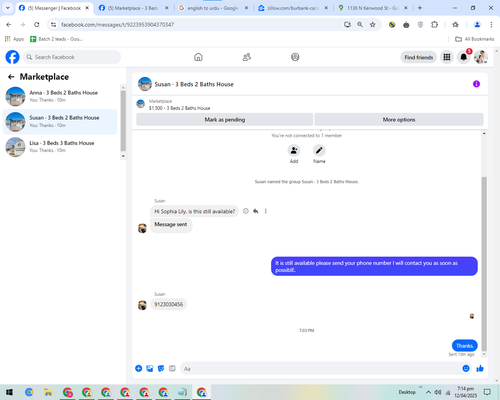Click the address bar URL

[x=117, y=25]
